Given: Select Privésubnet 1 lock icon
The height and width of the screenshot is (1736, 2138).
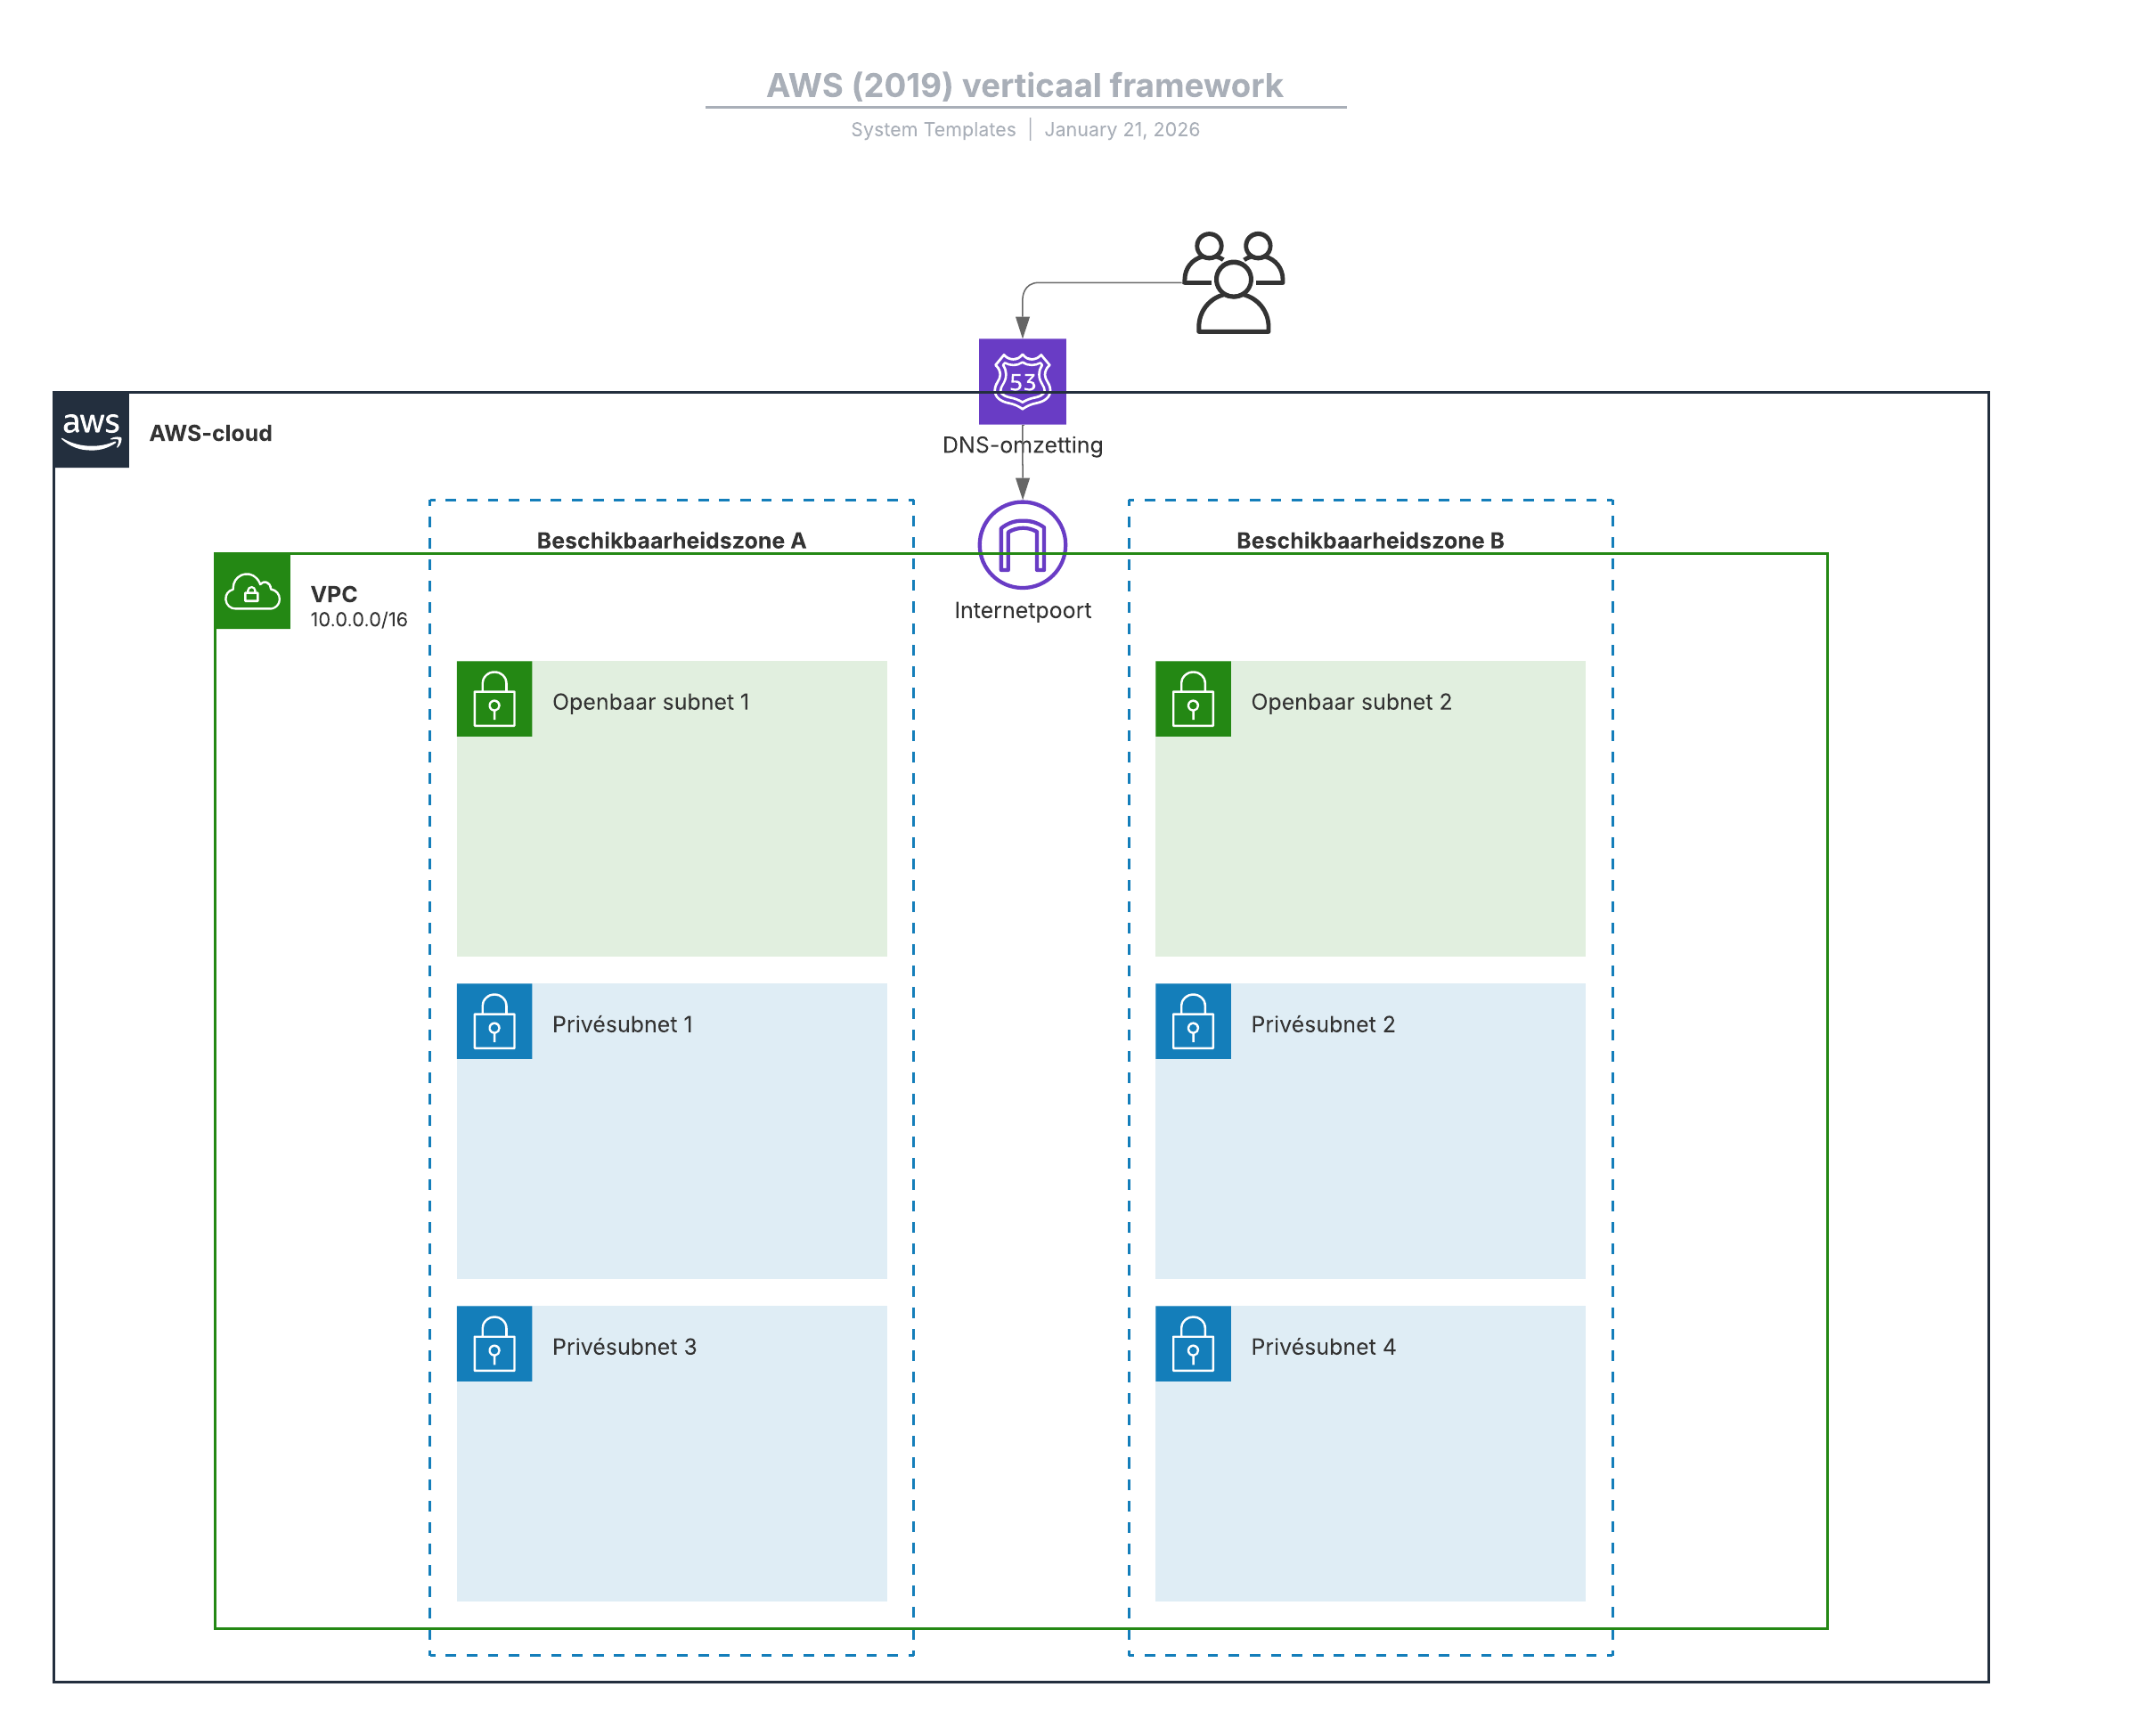Looking at the screenshot, I should coord(494,1021).
